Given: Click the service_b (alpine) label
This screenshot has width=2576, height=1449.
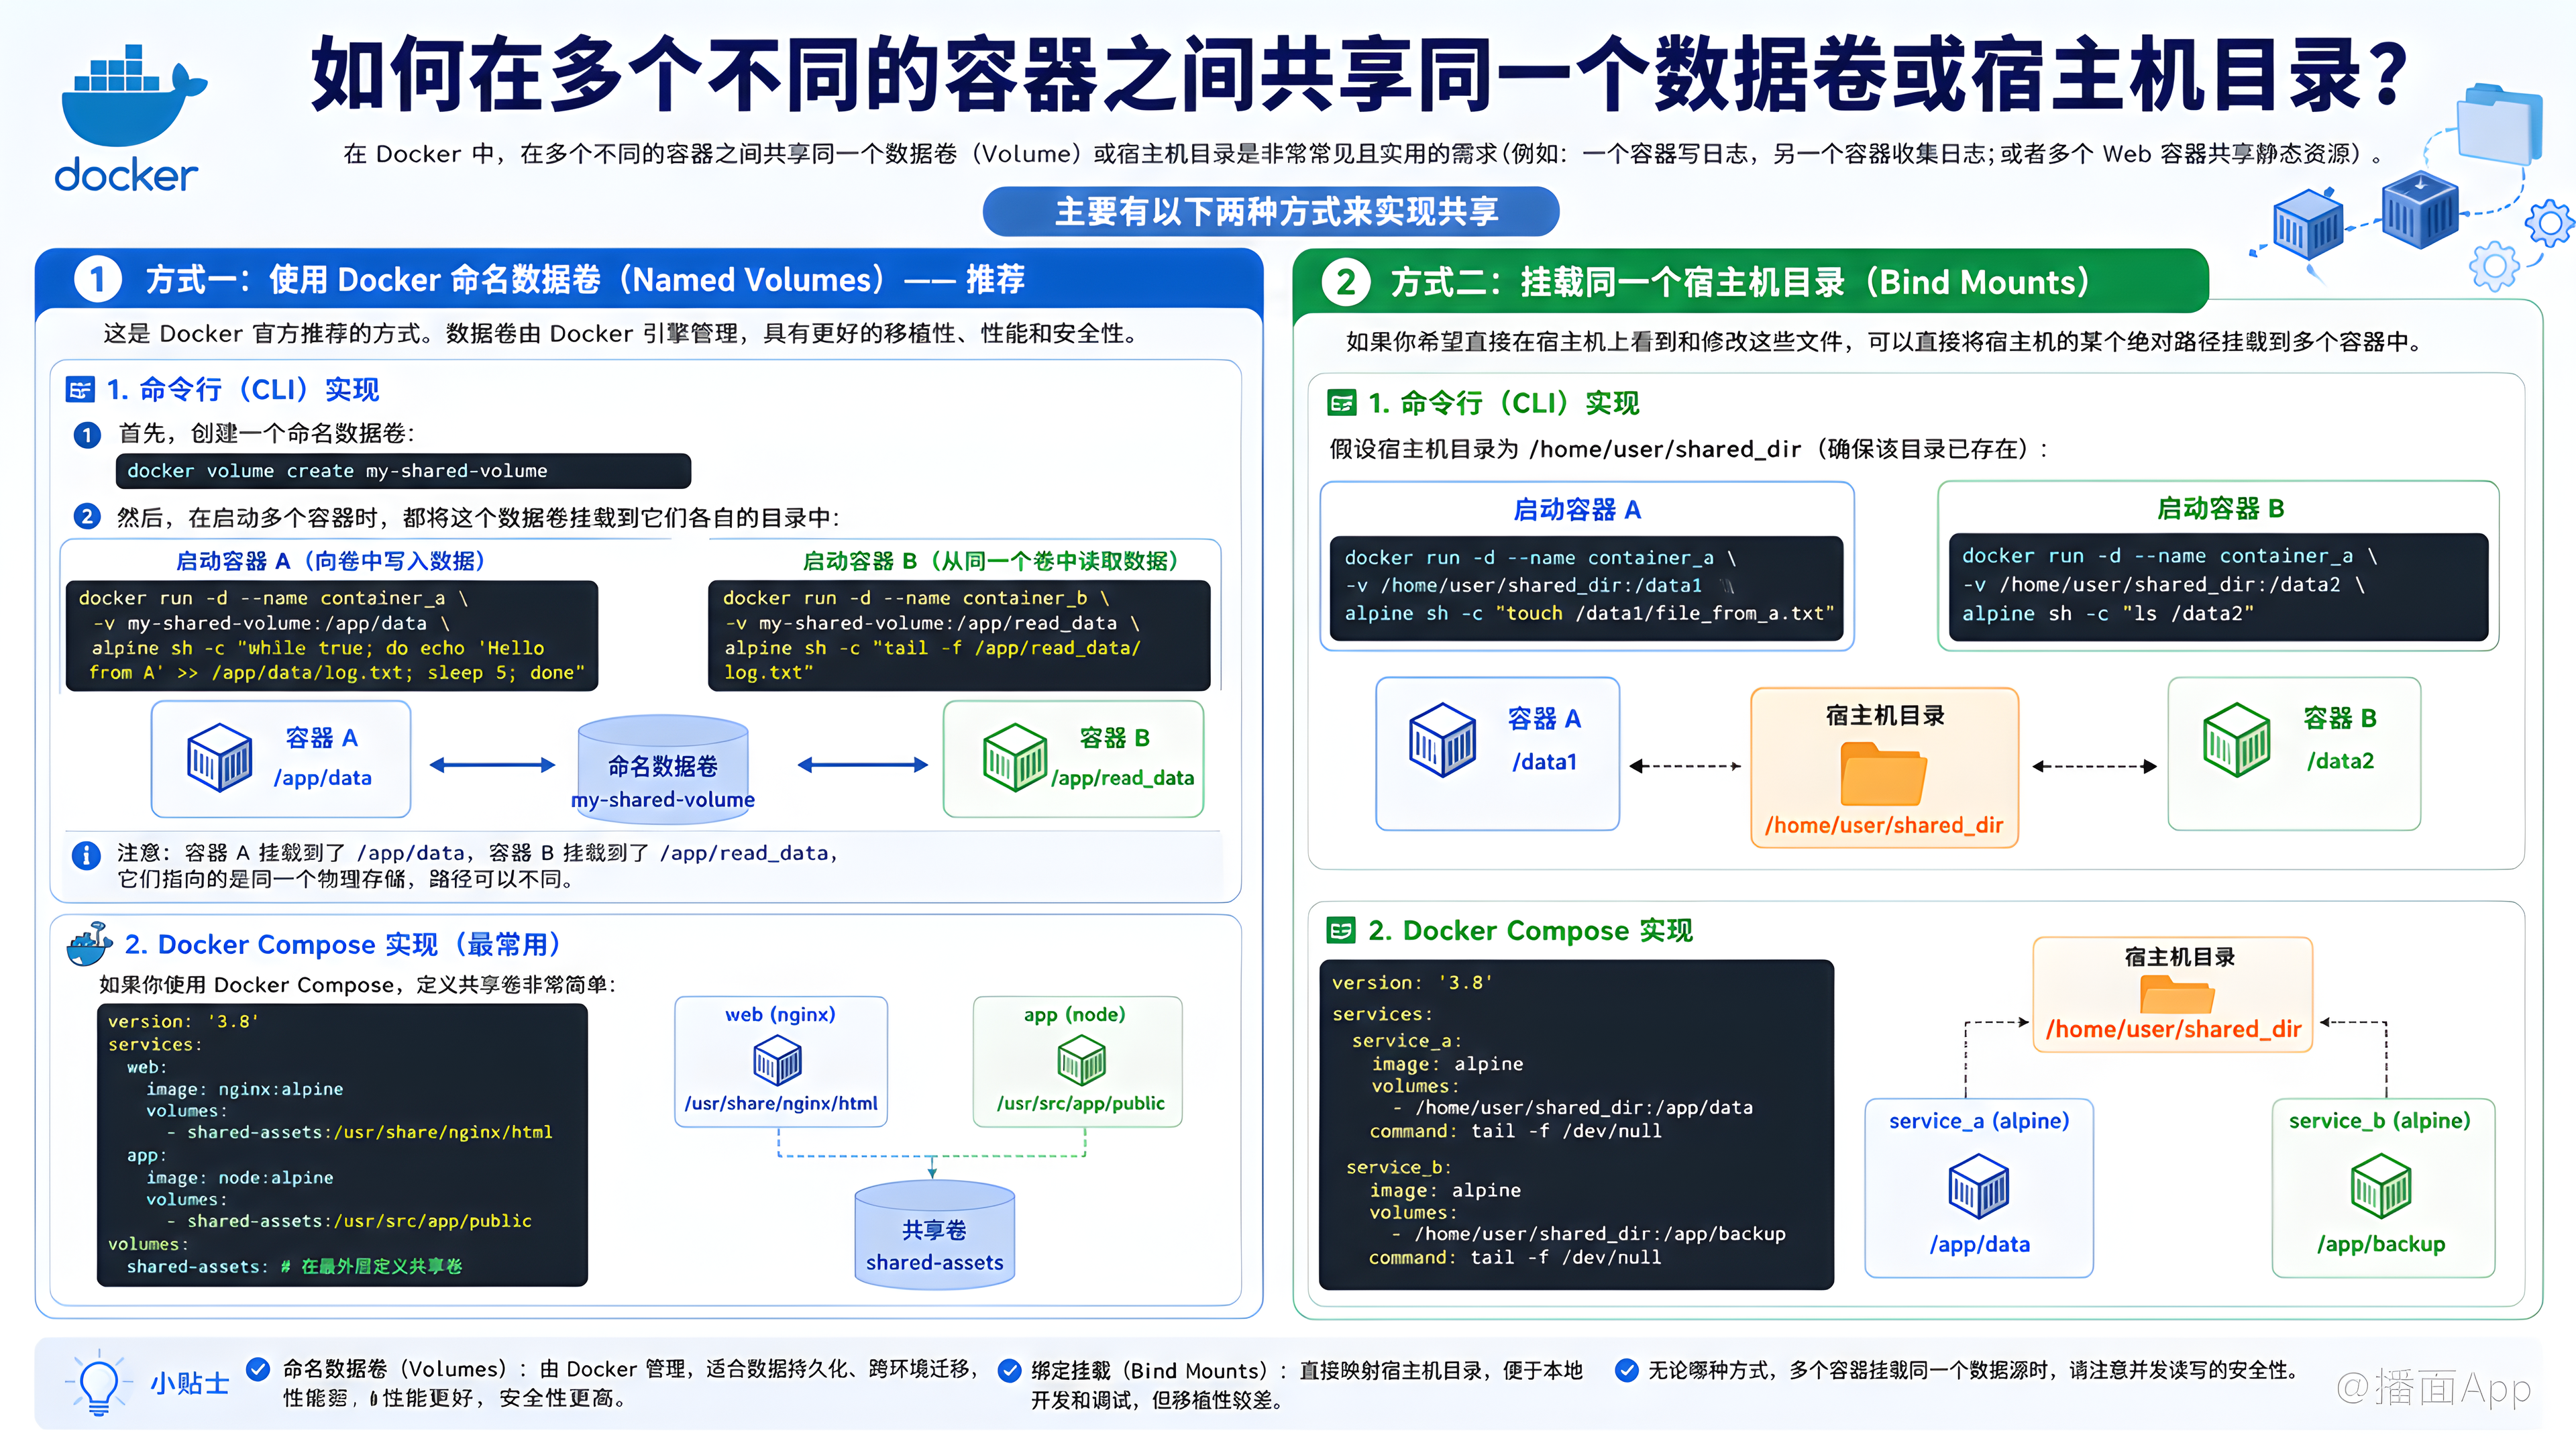Looking at the screenshot, I should click(2380, 1121).
